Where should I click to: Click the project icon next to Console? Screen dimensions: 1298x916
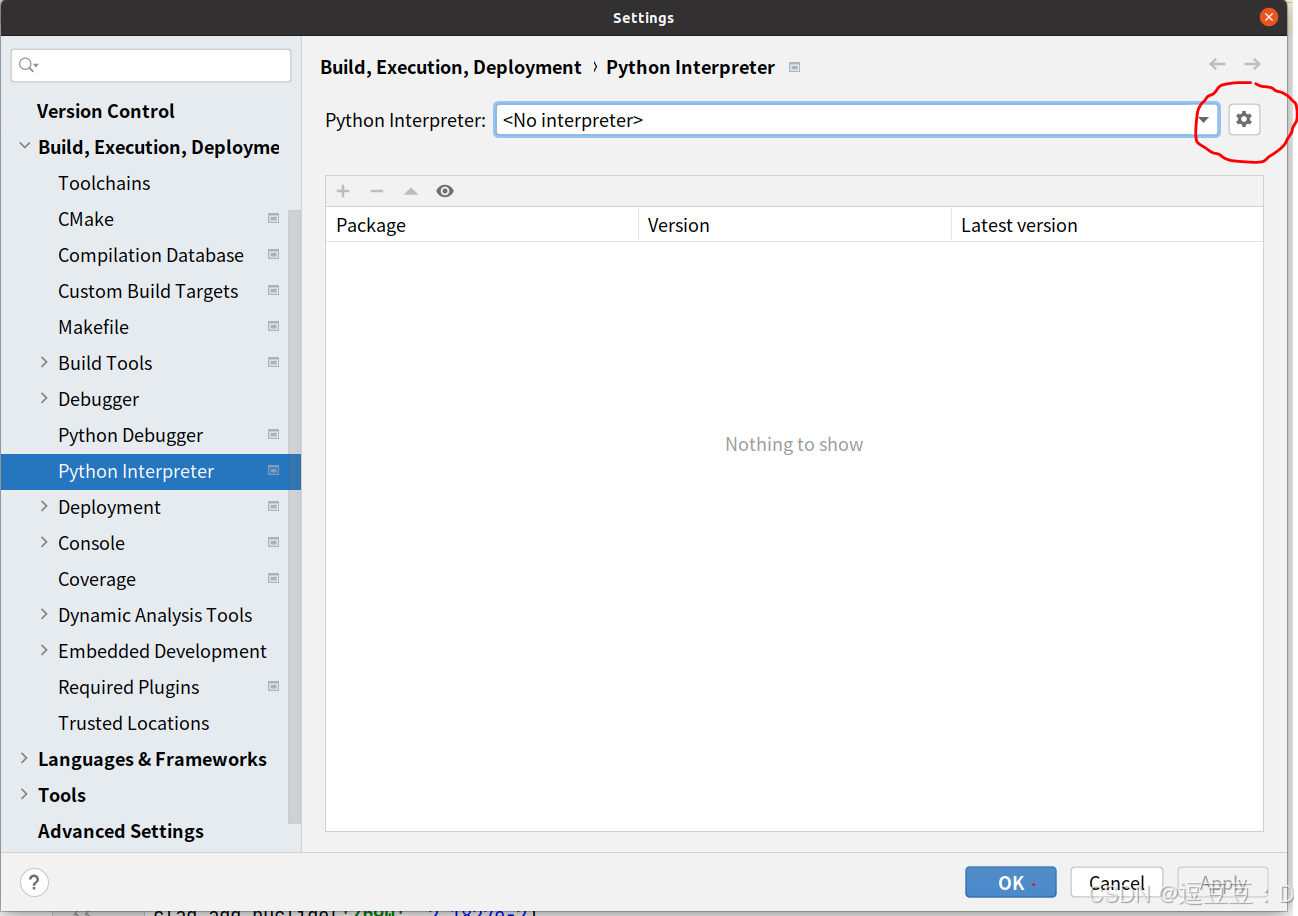point(273,542)
